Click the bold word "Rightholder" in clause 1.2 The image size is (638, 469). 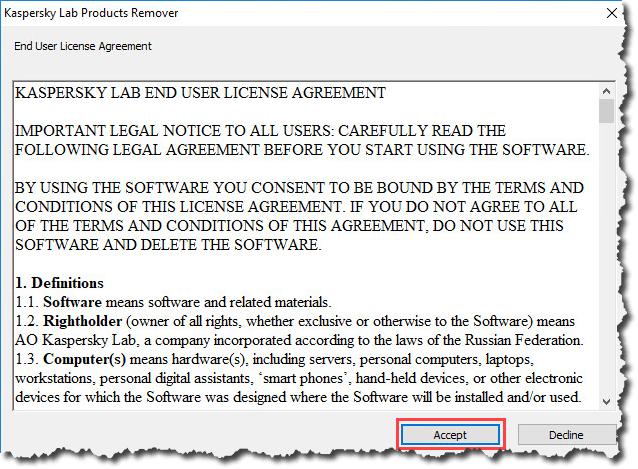point(83,321)
